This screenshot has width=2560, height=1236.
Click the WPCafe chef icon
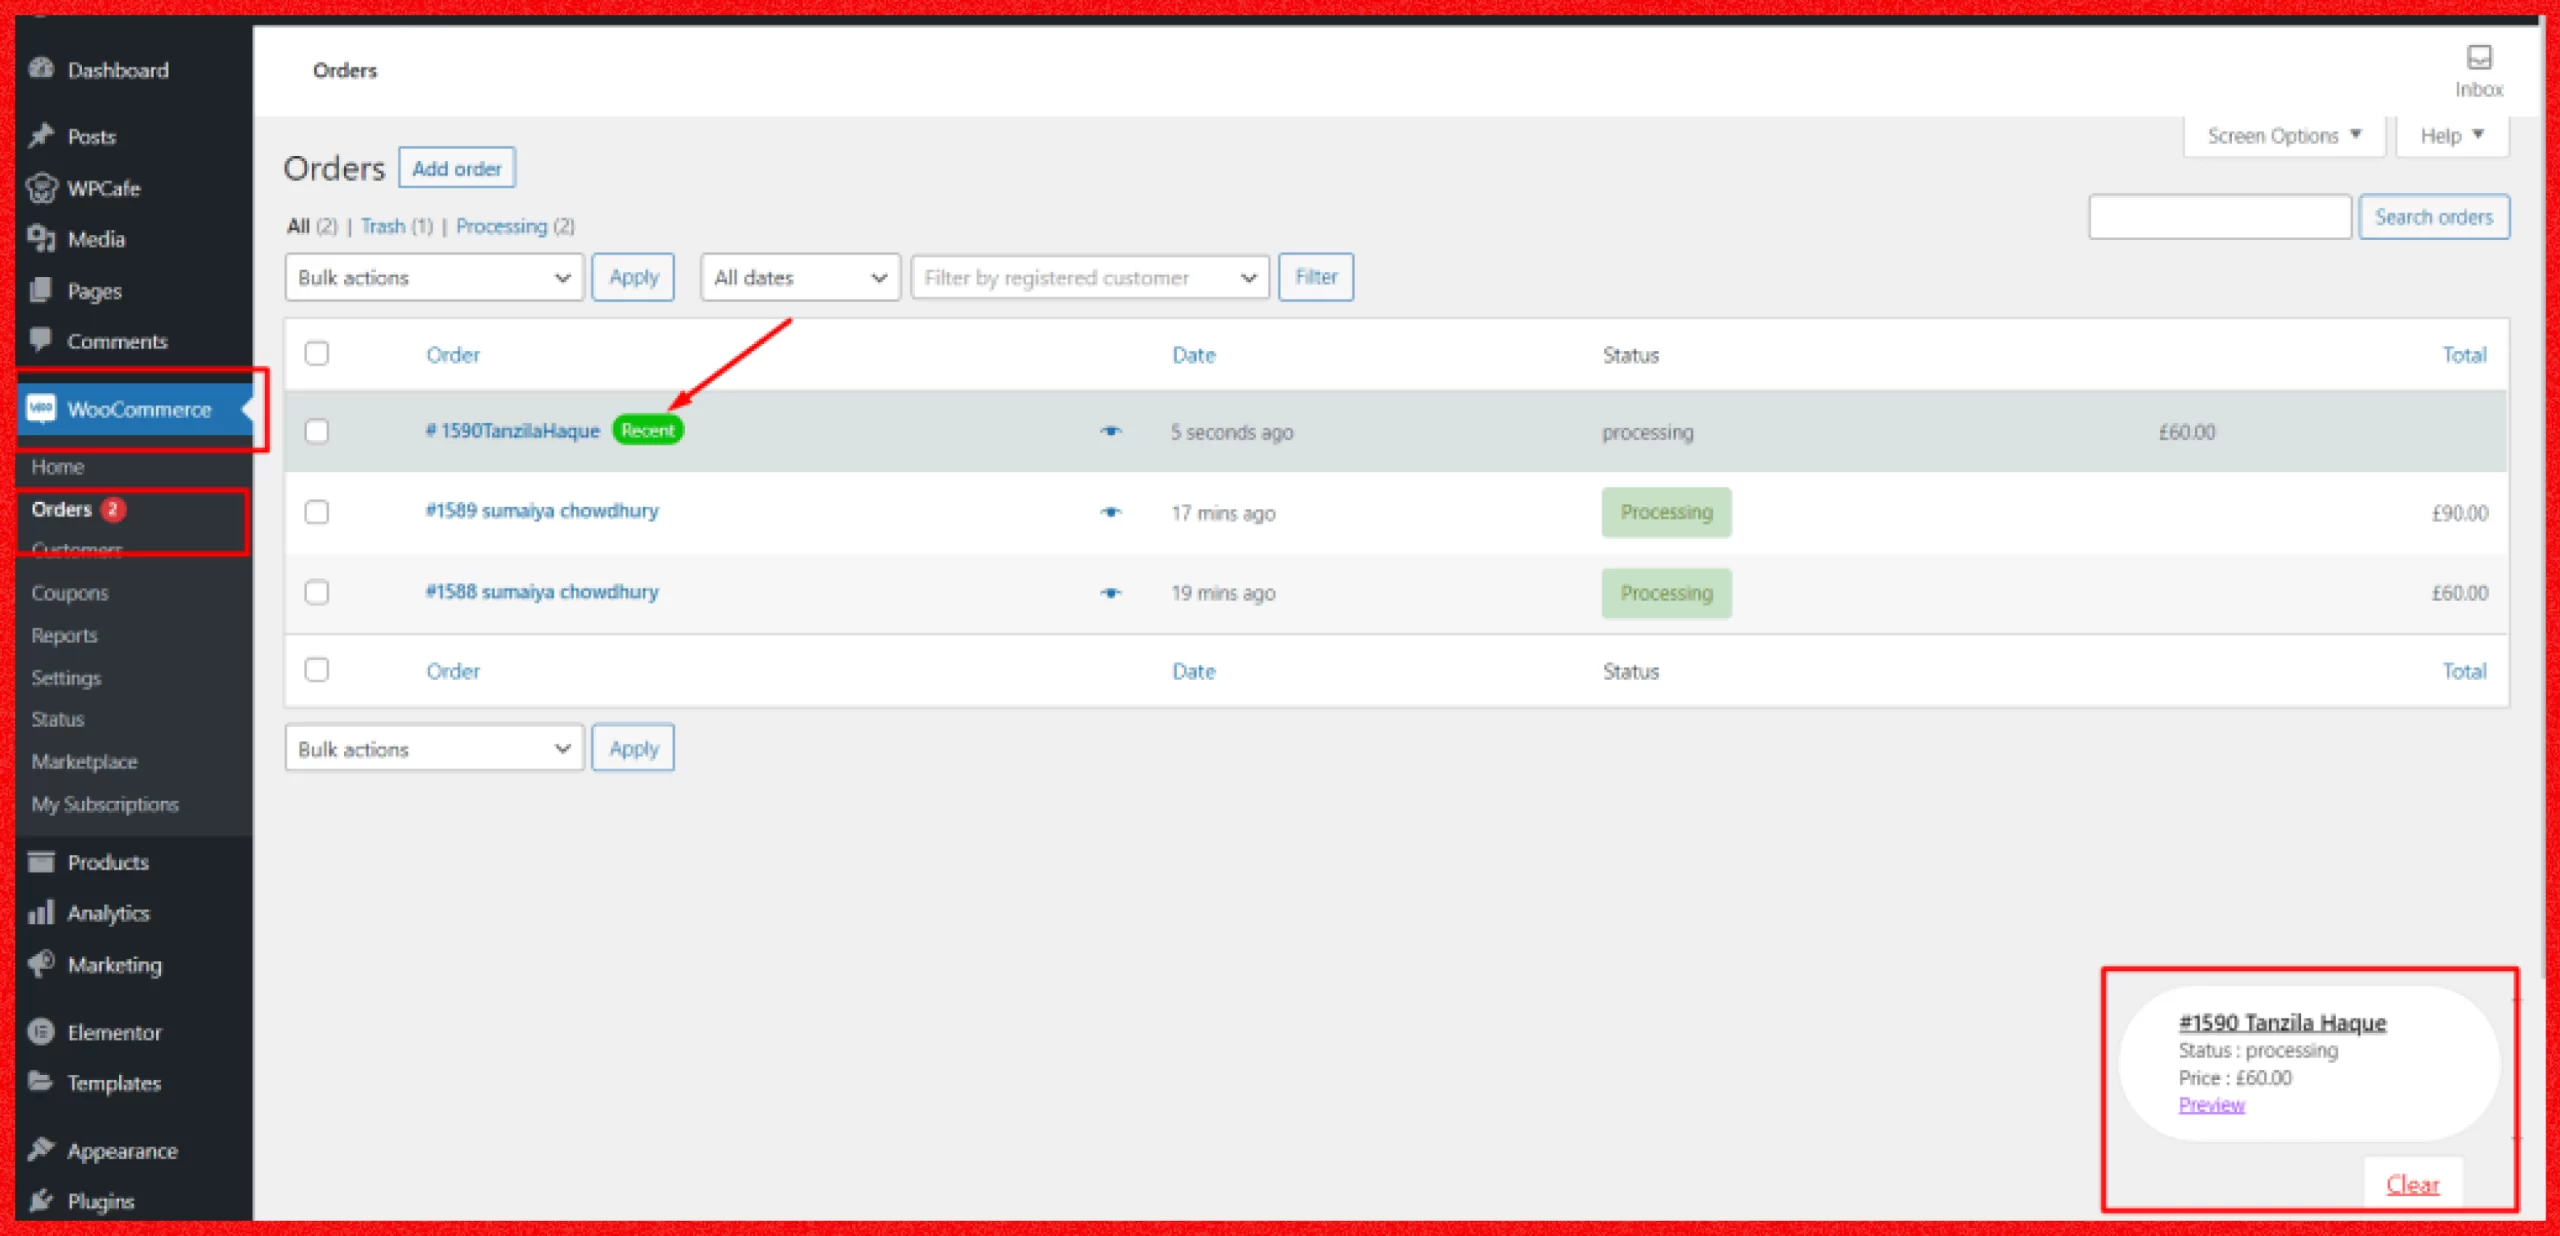tap(41, 188)
